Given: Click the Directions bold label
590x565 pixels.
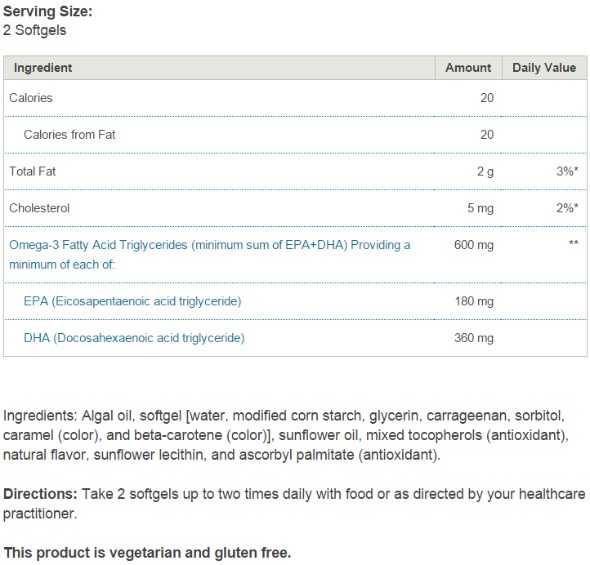Looking at the screenshot, I should pyautogui.click(x=40, y=494).
